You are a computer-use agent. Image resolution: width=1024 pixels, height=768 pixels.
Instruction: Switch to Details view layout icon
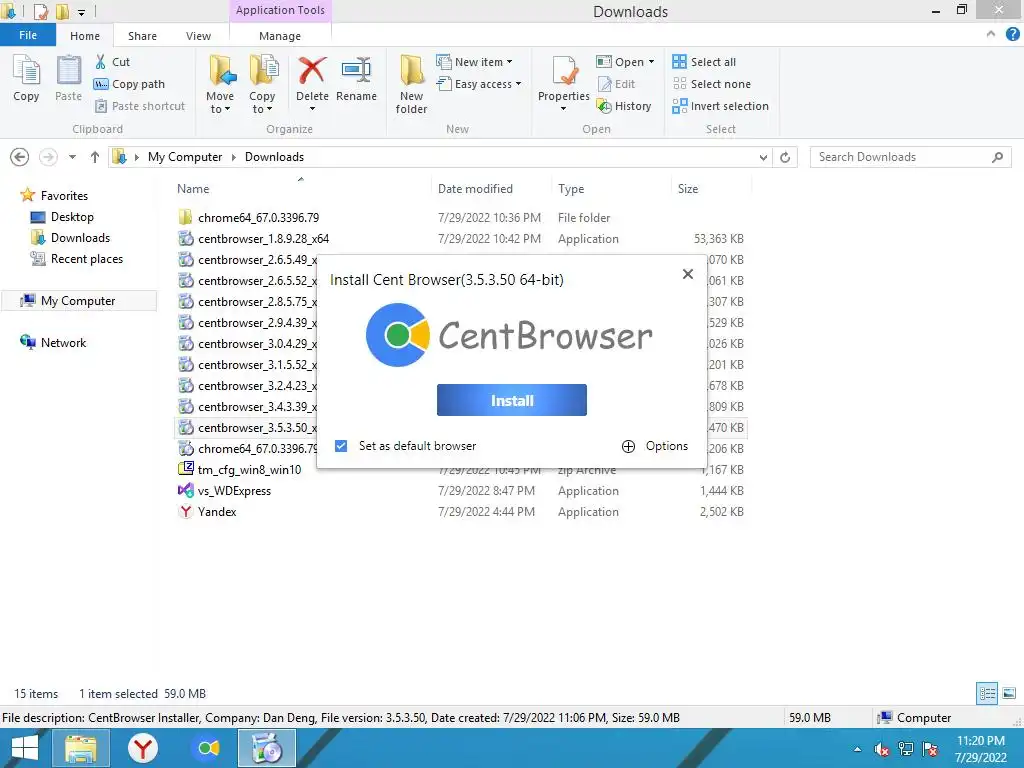coord(987,693)
